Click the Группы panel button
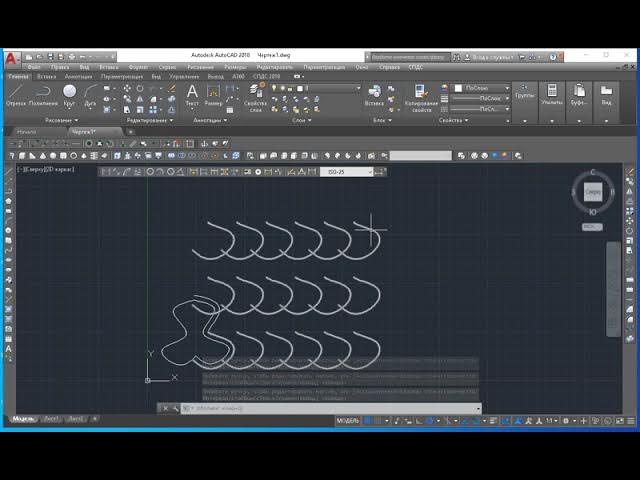This screenshot has height=480, width=640. (524, 102)
